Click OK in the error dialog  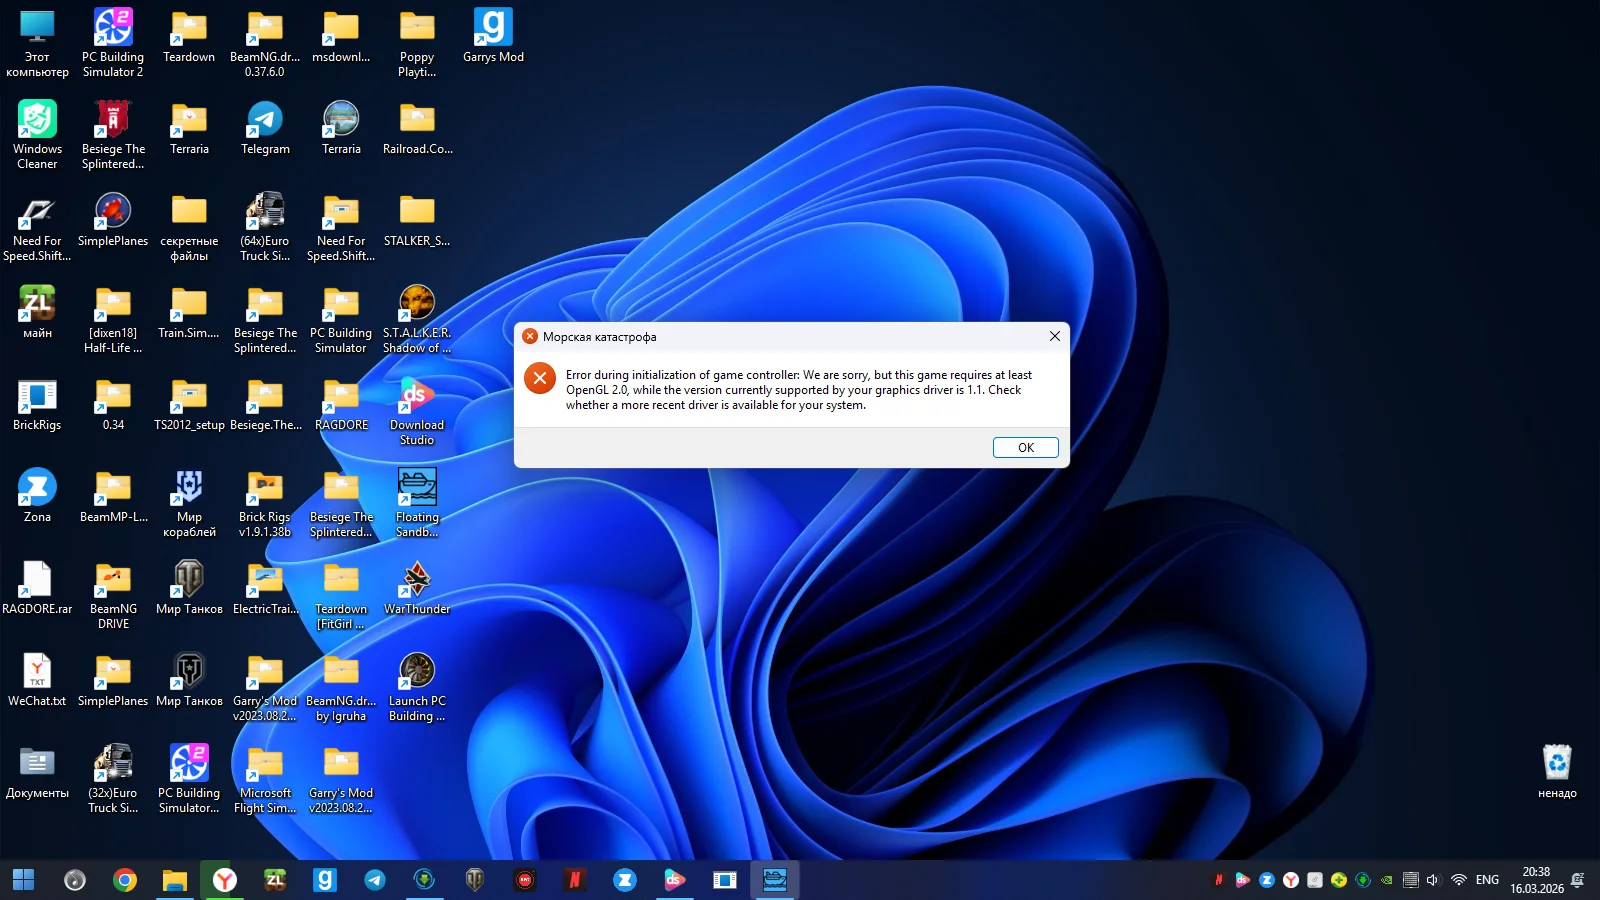point(1025,447)
